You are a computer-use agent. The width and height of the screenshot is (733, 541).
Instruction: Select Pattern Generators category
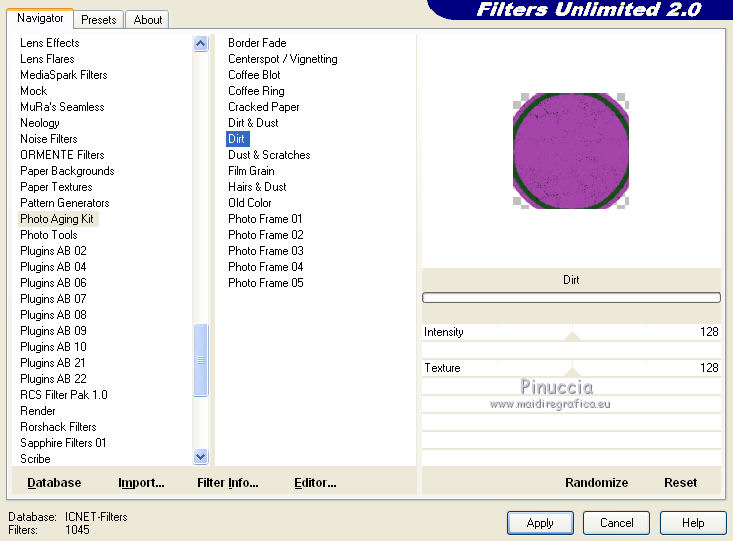coord(65,203)
